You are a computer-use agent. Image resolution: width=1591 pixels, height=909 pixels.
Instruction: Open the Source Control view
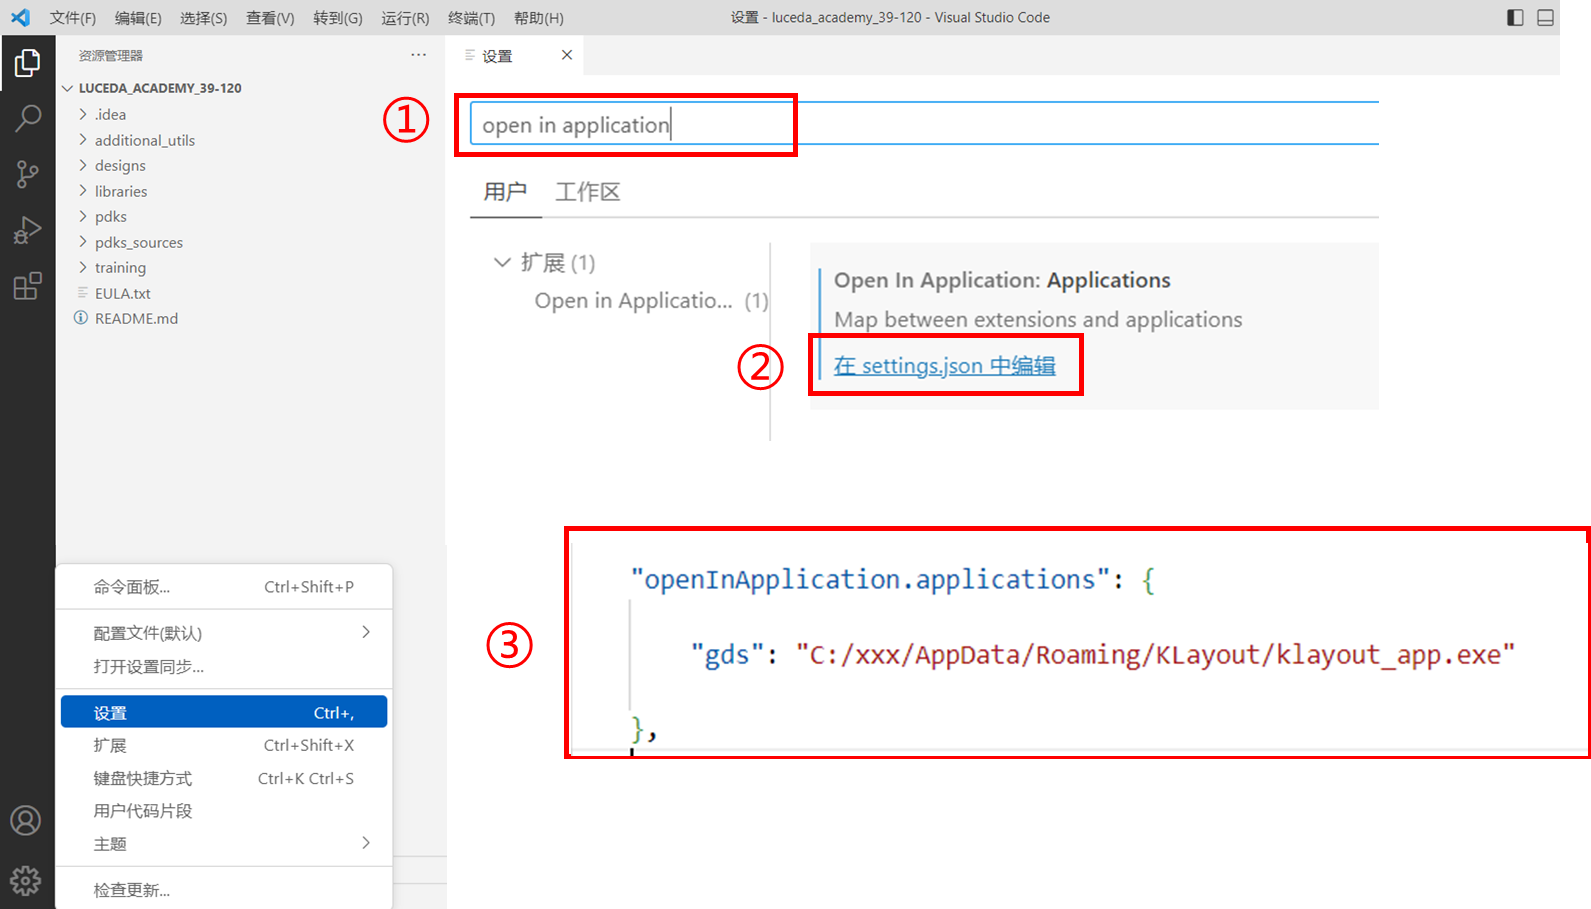tap(27, 175)
